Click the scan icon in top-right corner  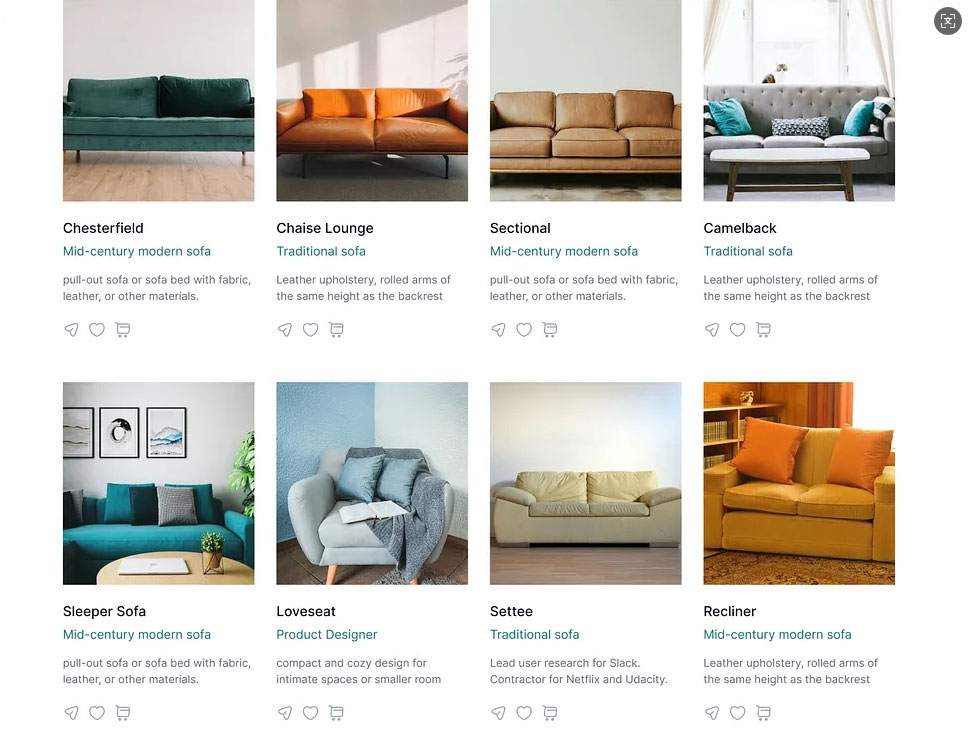point(948,21)
